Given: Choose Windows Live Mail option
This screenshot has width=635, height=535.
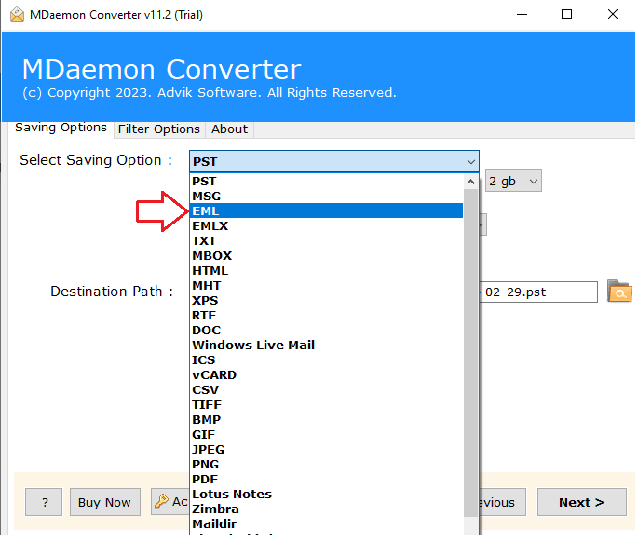Looking at the screenshot, I should [x=326, y=345].
